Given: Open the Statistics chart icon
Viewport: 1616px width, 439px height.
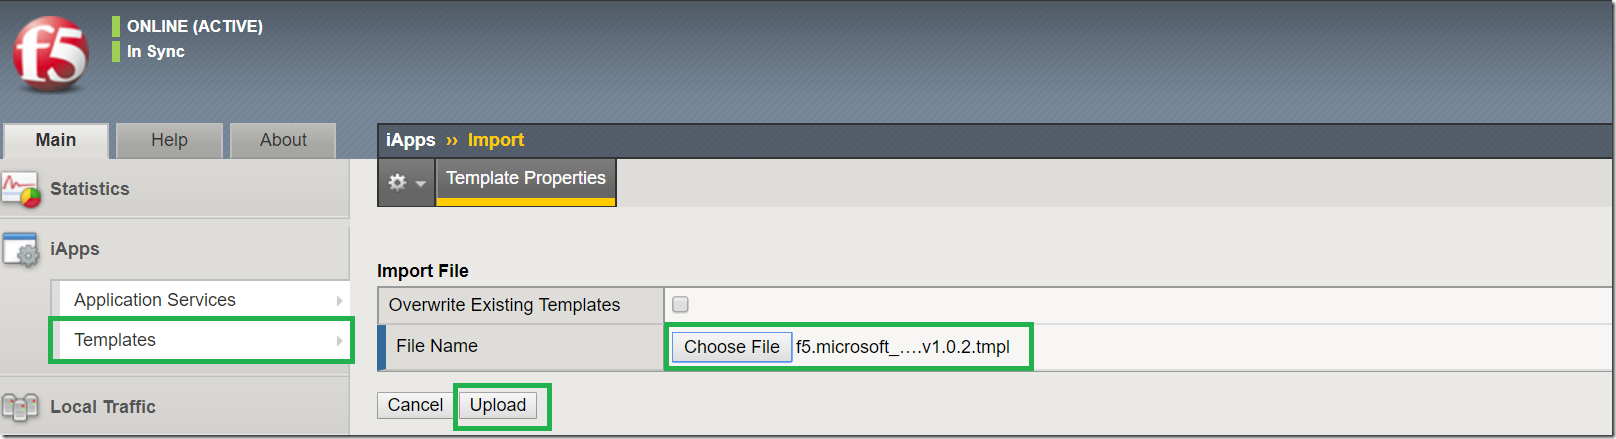Looking at the screenshot, I should tap(21, 189).
